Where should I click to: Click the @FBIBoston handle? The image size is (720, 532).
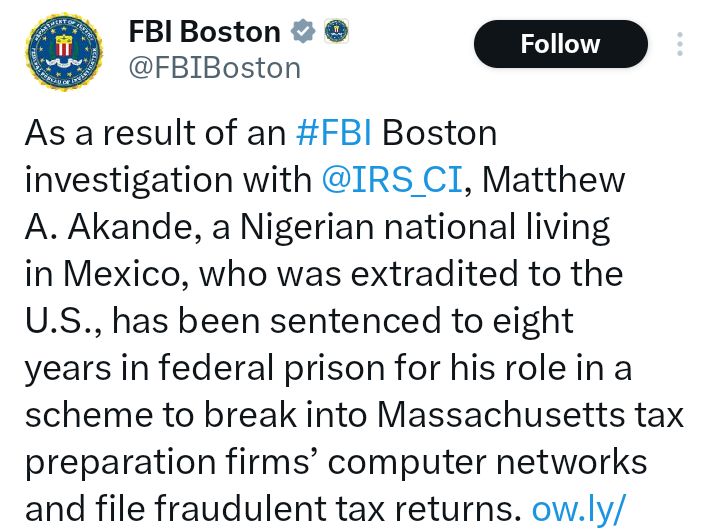tap(214, 68)
